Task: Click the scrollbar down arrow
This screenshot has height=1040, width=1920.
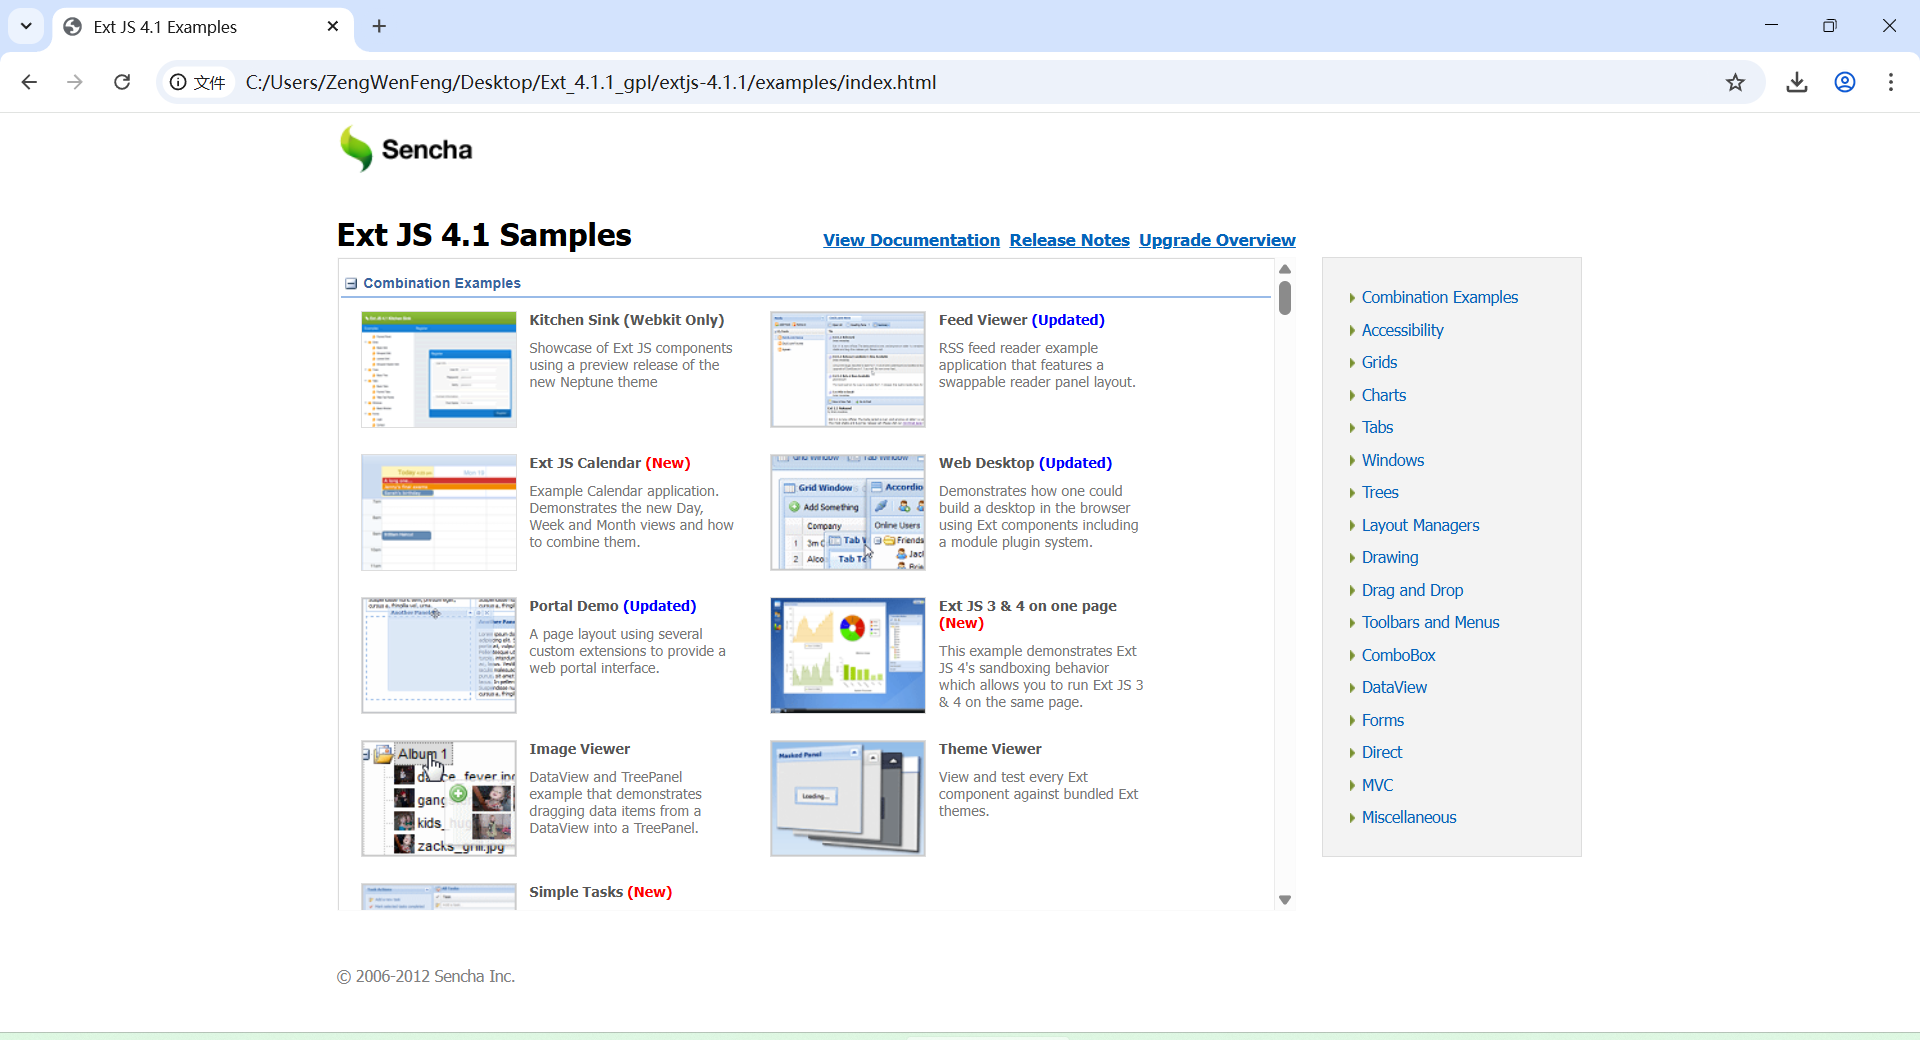Action: [x=1285, y=899]
